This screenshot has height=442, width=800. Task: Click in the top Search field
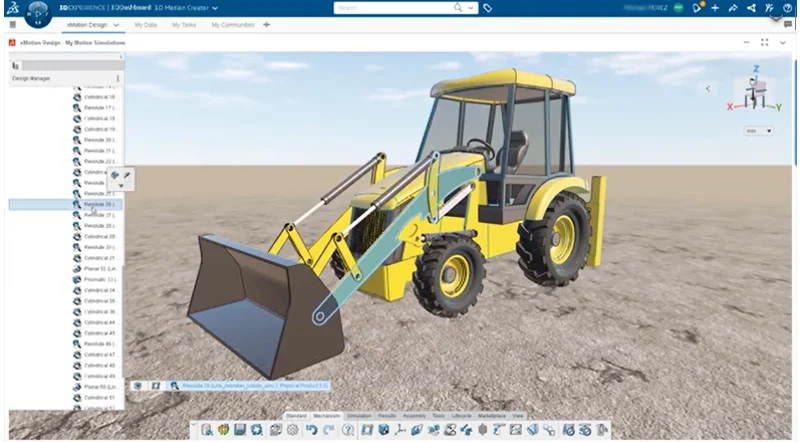[400, 8]
